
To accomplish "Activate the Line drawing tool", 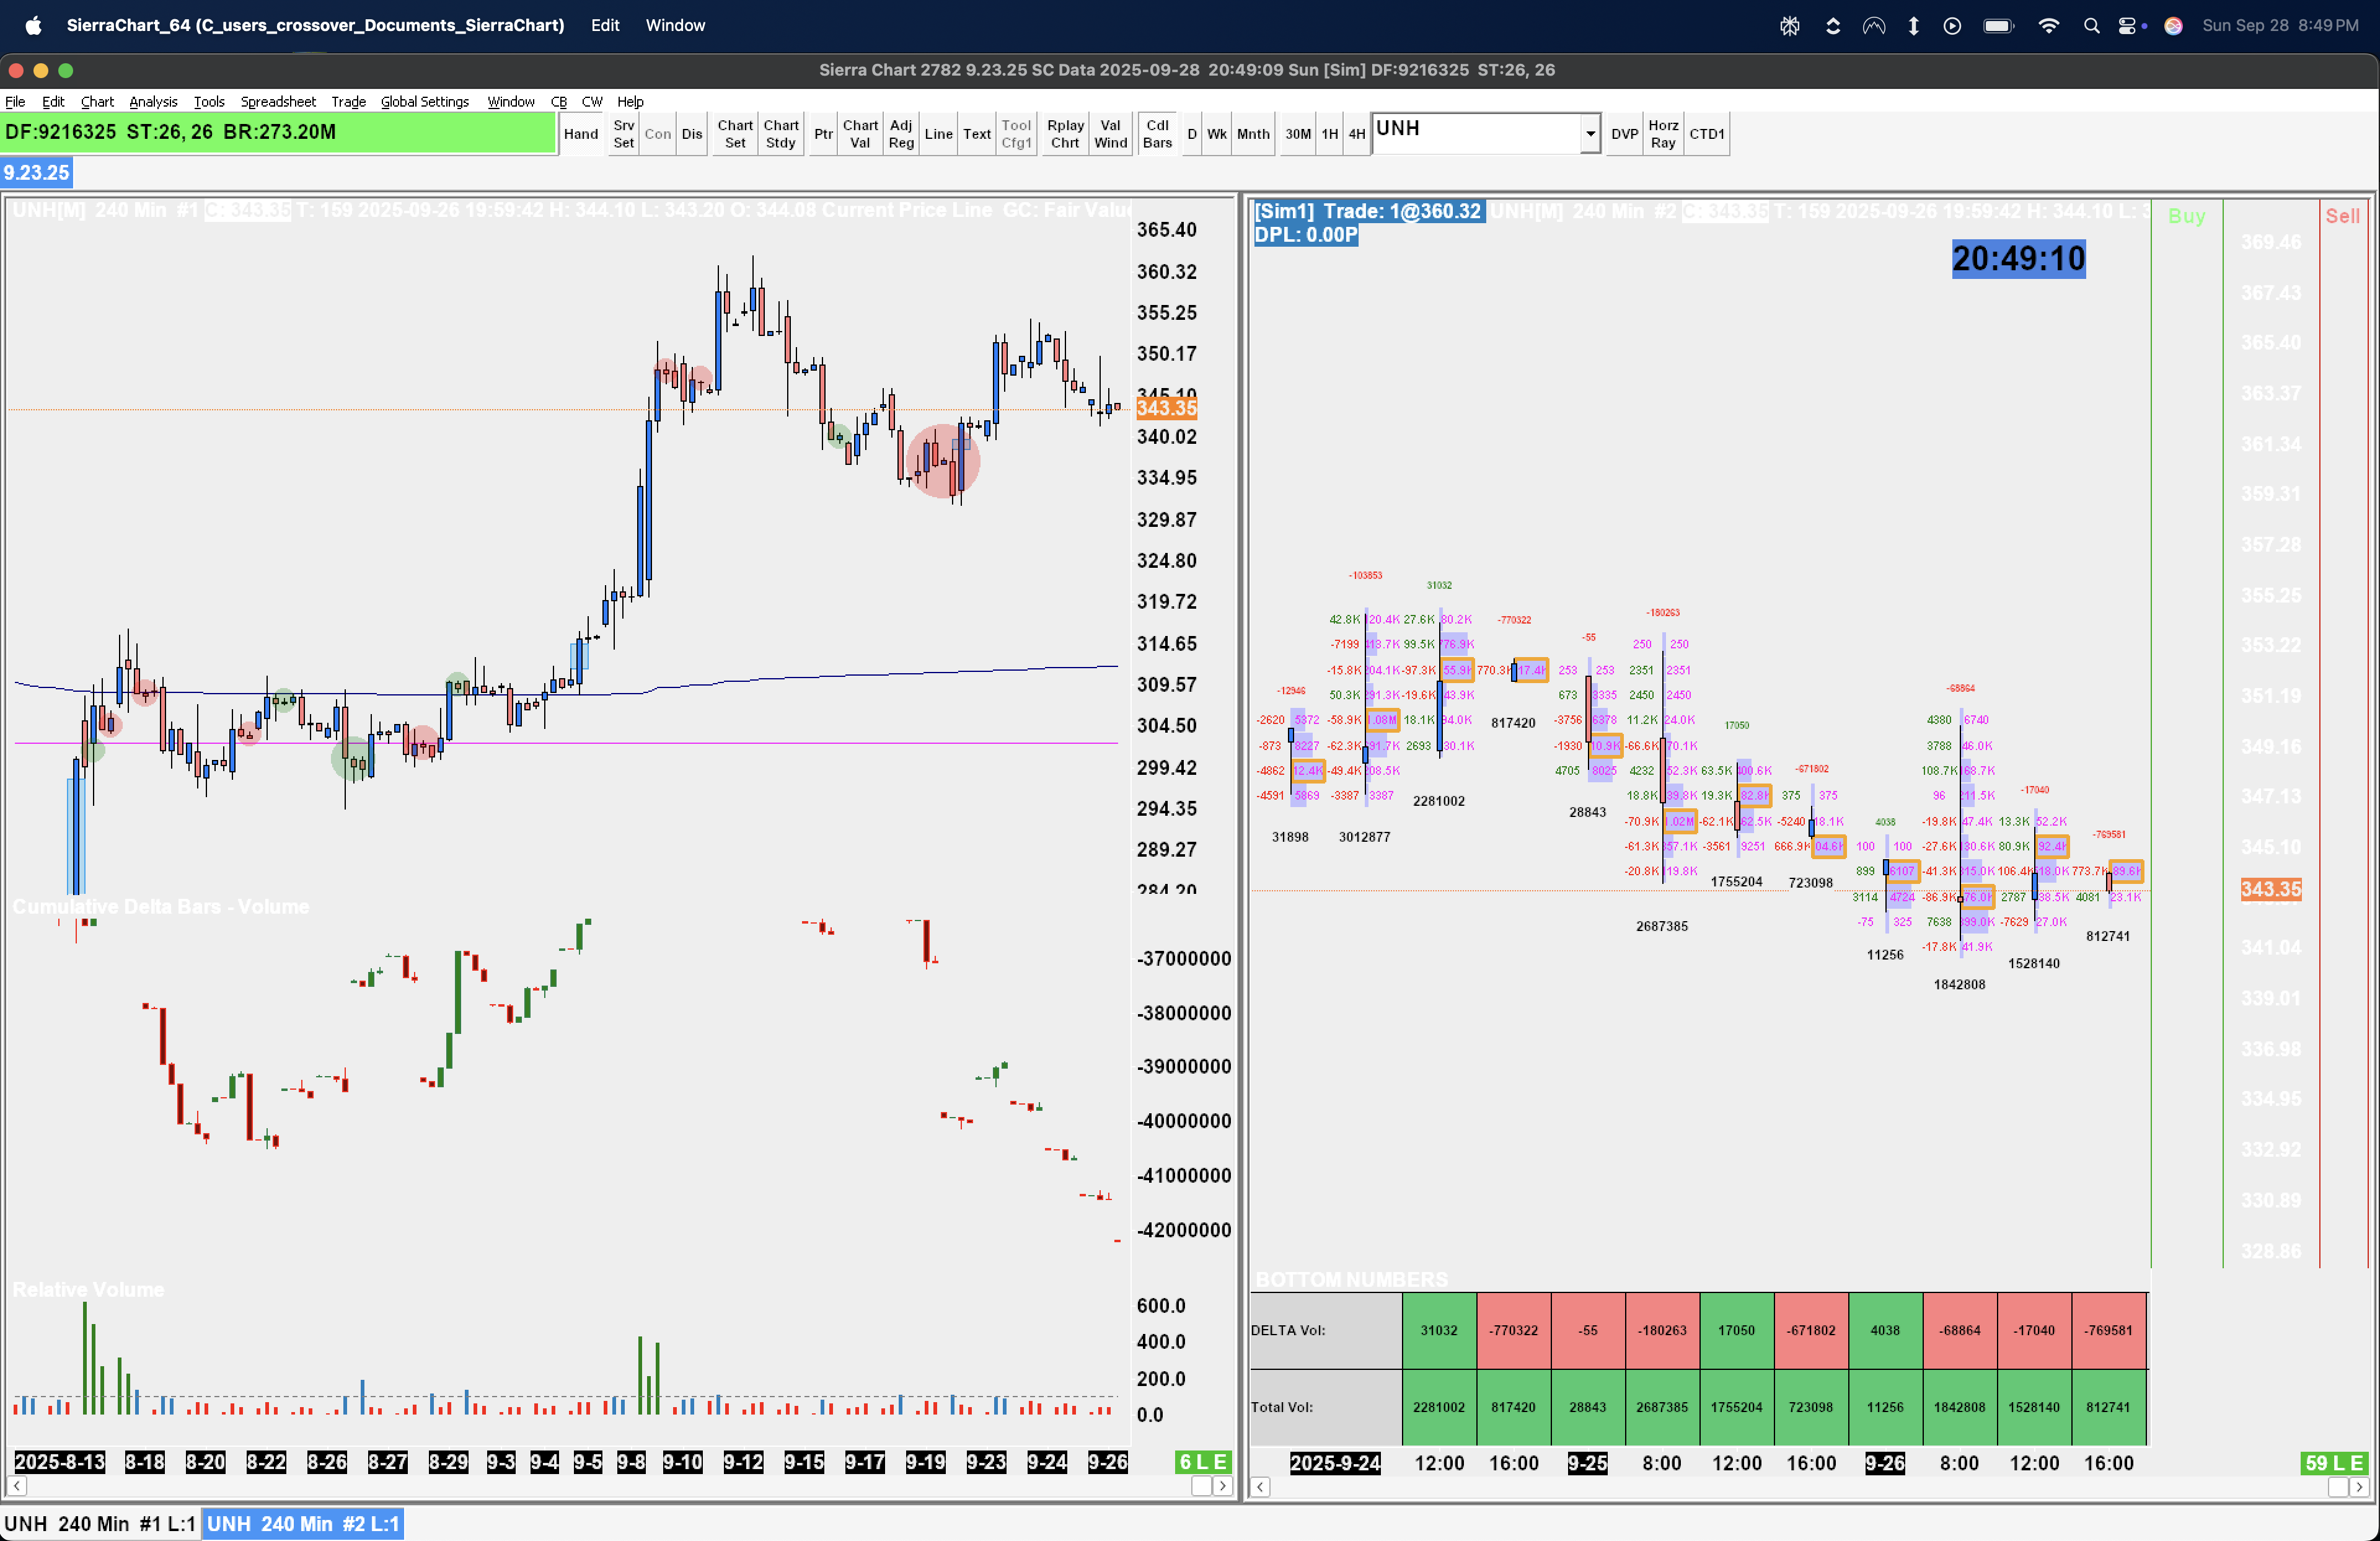I will coord(937,134).
